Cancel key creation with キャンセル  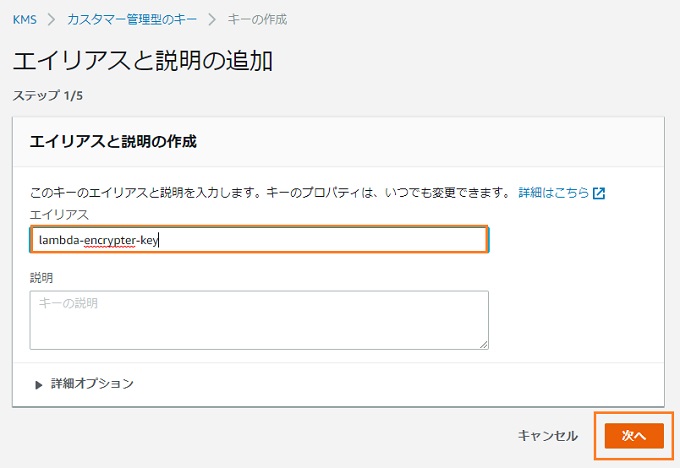tap(548, 435)
